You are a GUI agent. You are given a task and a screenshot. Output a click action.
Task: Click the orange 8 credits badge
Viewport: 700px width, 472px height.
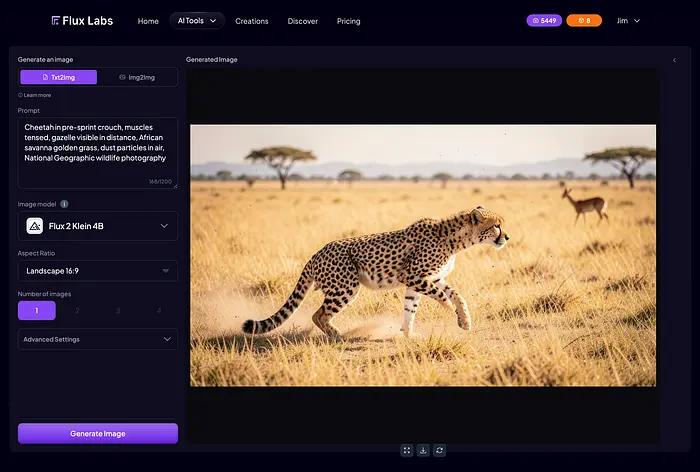click(583, 20)
